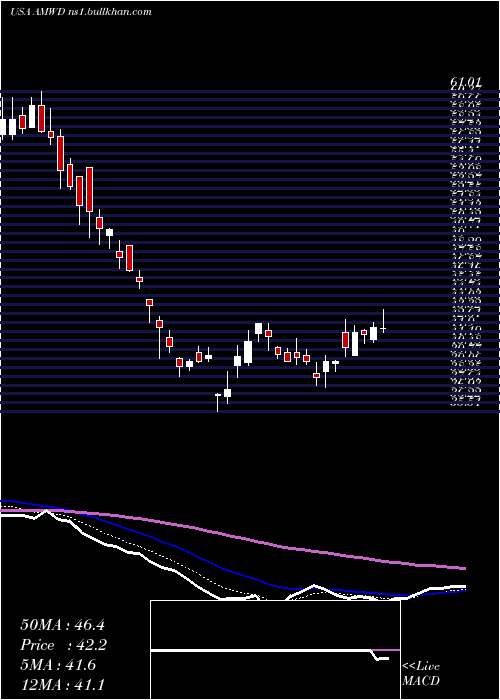Click the 'Price : 42.2' label
This screenshot has height=700, width=500.
tap(63, 645)
